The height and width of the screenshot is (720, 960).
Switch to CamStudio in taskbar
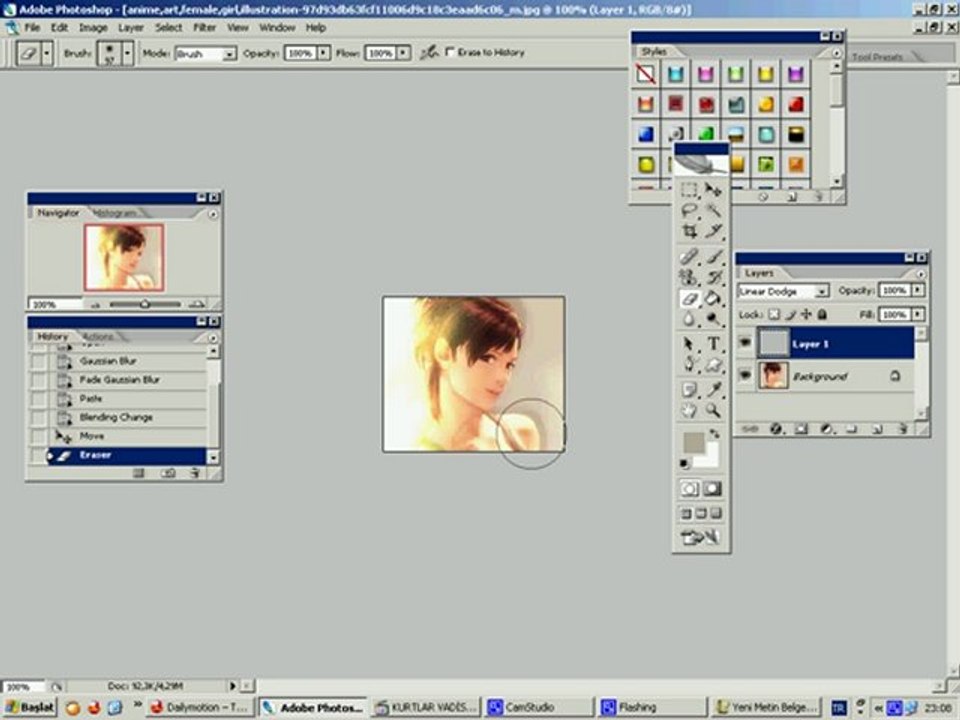(538, 707)
